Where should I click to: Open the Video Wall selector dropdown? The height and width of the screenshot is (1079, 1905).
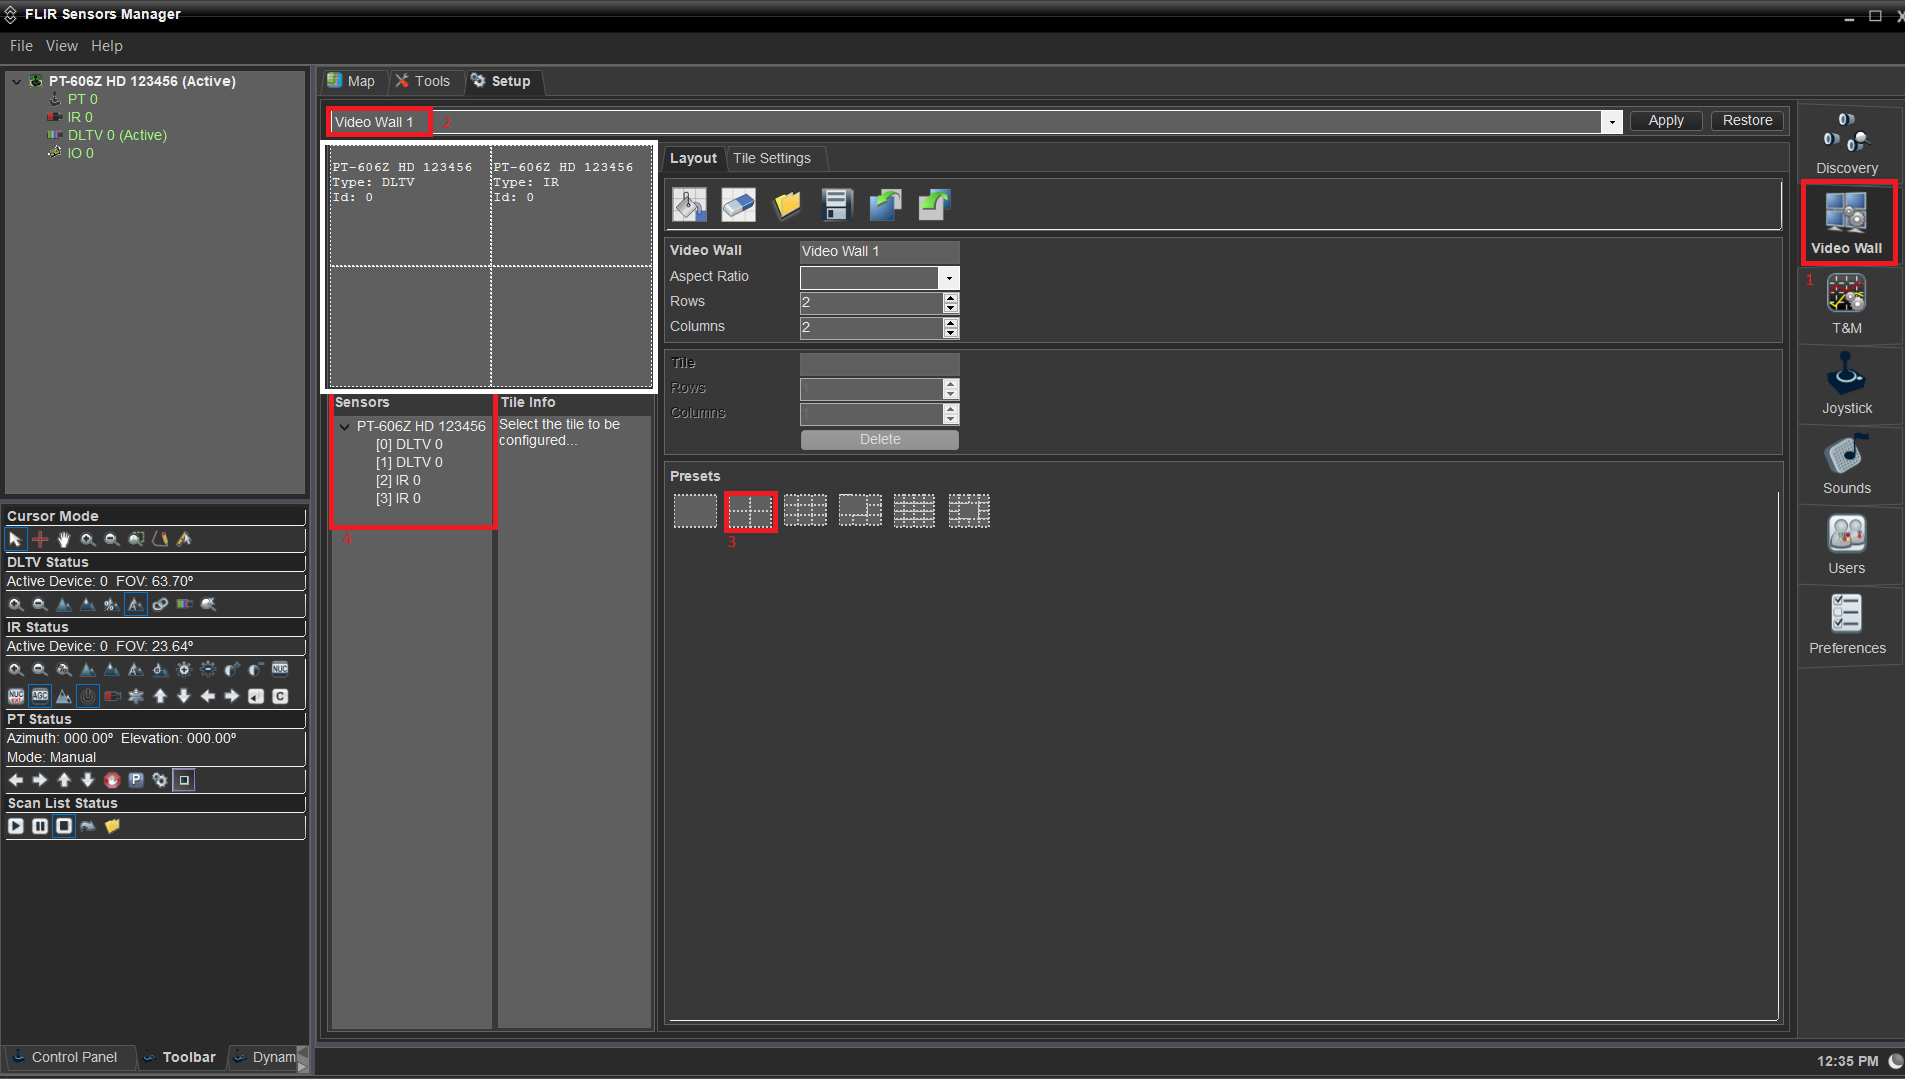pyautogui.click(x=1611, y=121)
